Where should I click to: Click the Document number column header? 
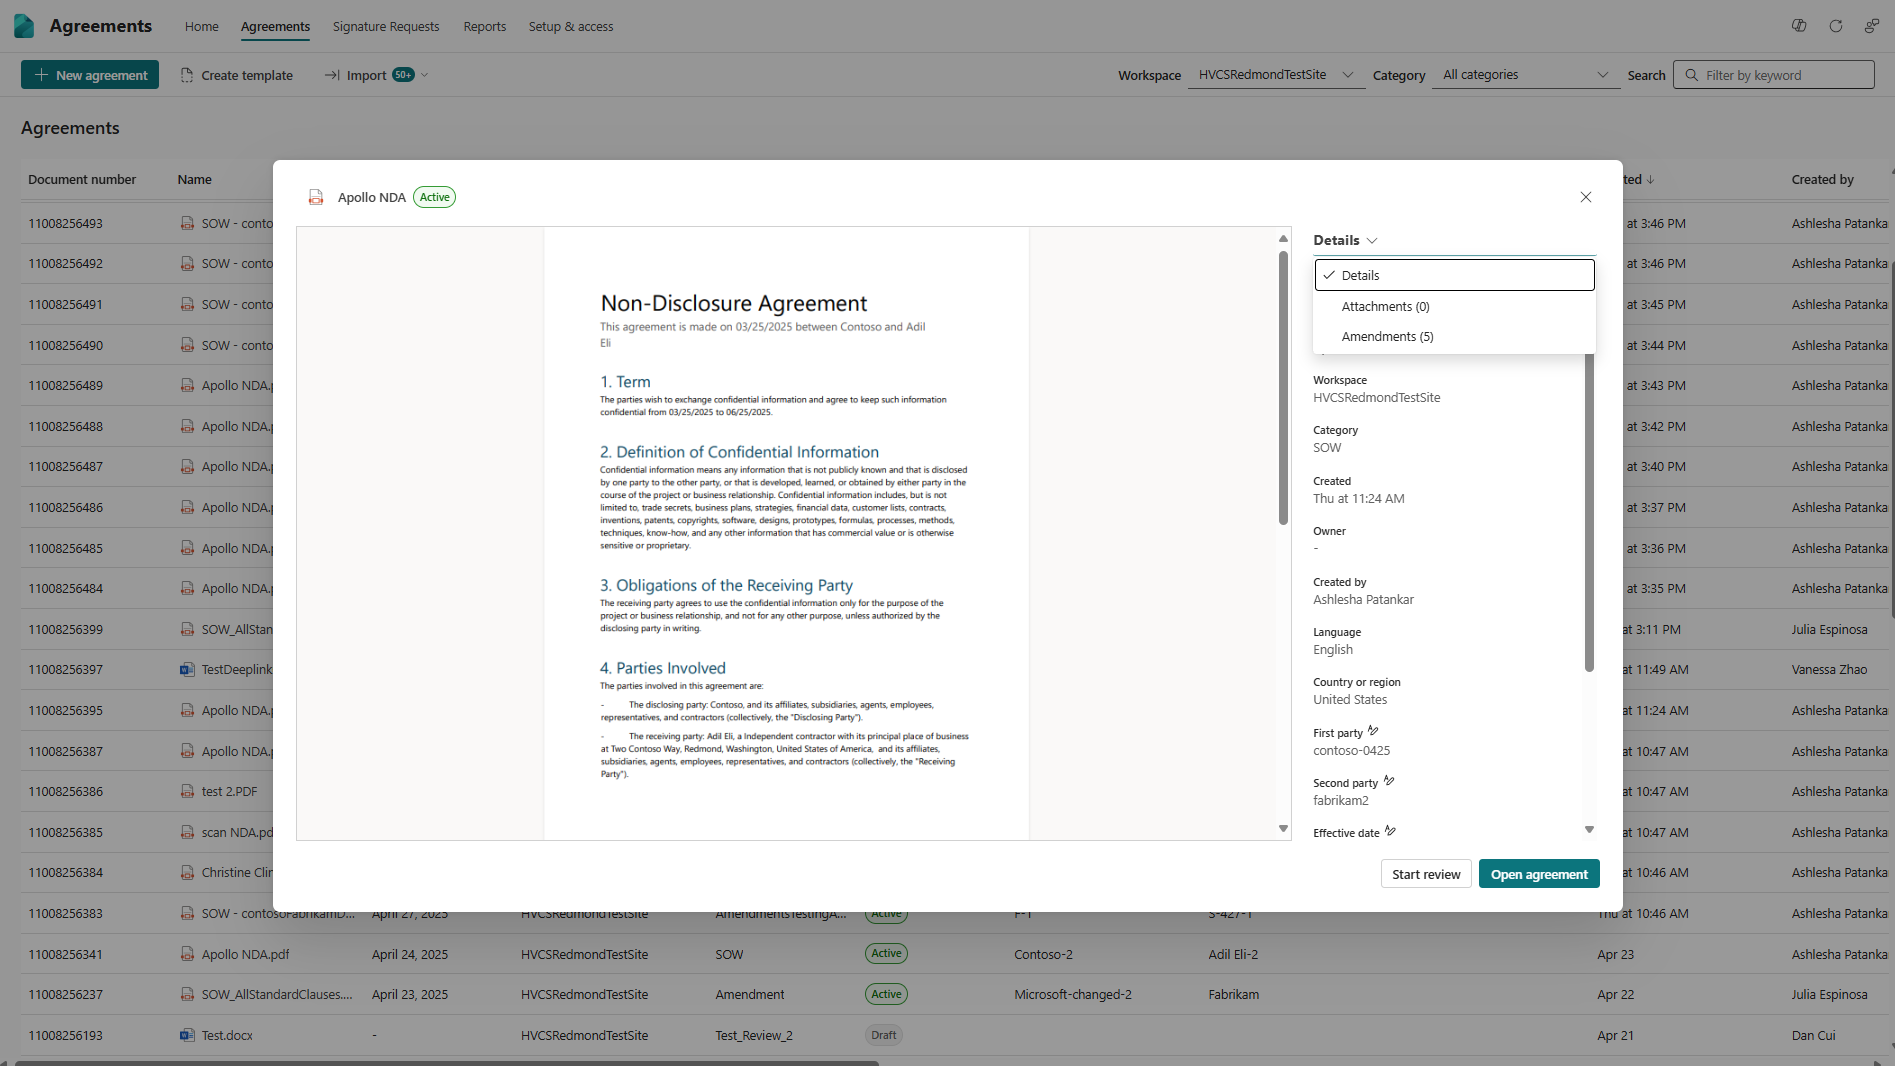coord(82,180)
